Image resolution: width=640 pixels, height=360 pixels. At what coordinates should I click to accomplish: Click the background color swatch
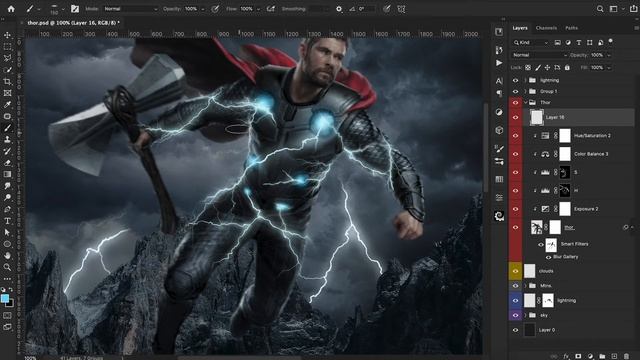[x=11, y=304]
